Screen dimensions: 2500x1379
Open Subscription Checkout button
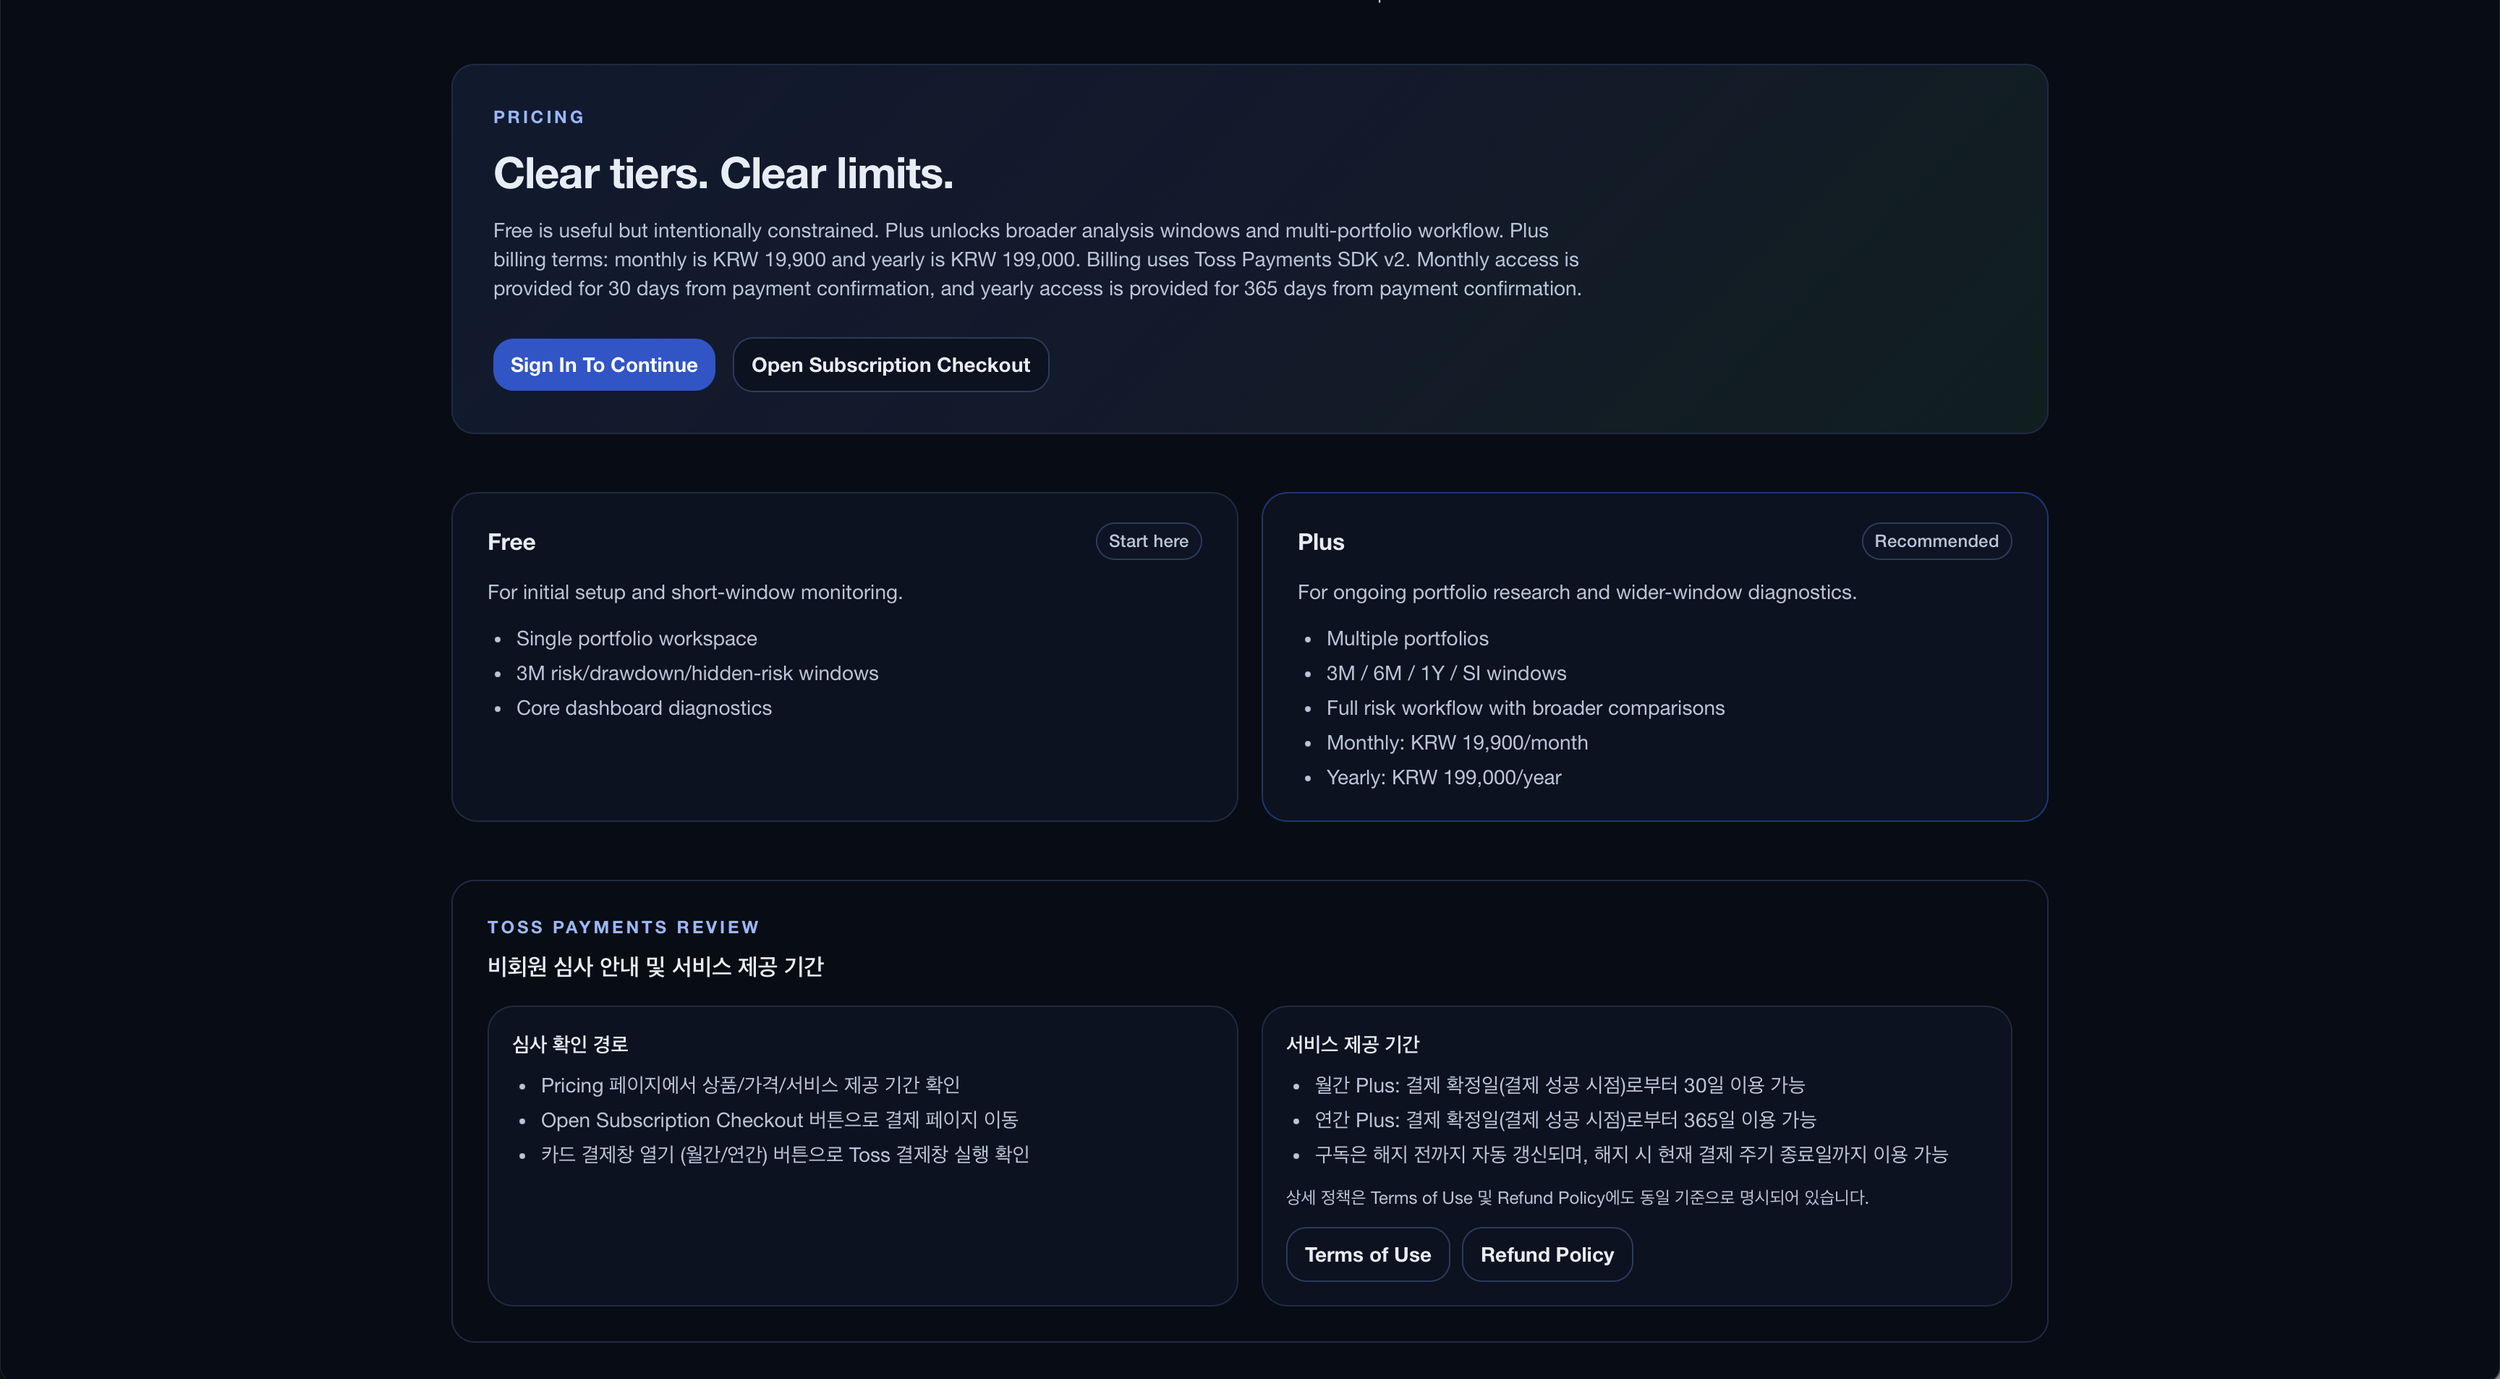pos(890,365)
